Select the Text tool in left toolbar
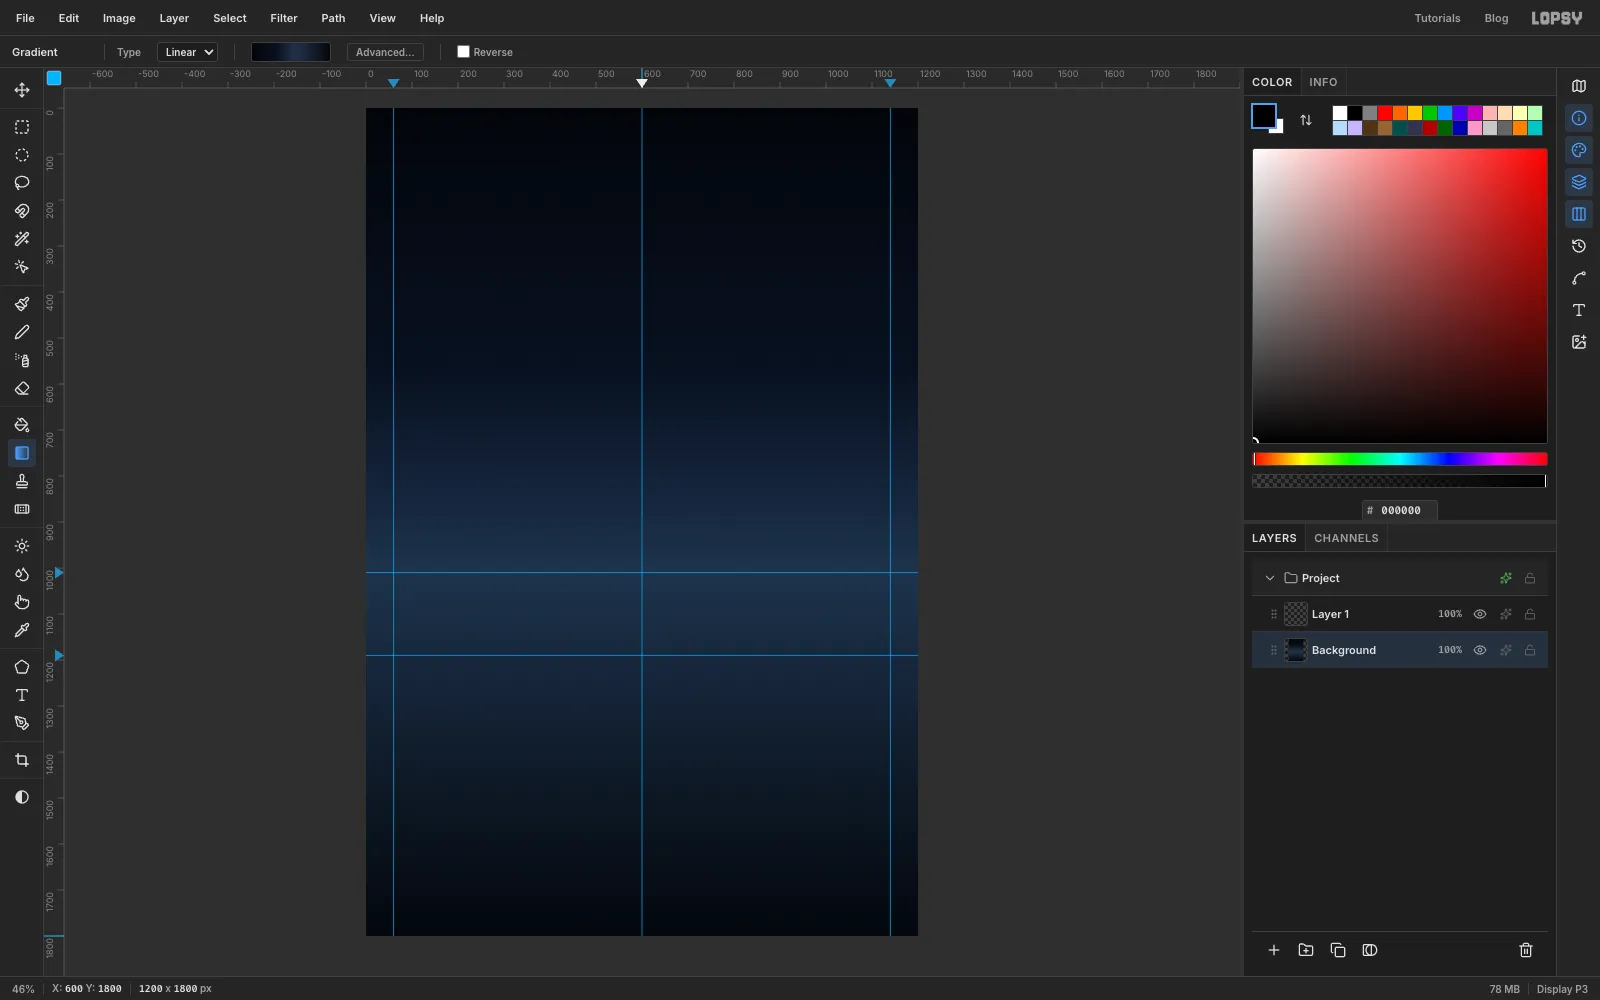The width and height of the screenshot is (1600, 1000). coord(22,695)
